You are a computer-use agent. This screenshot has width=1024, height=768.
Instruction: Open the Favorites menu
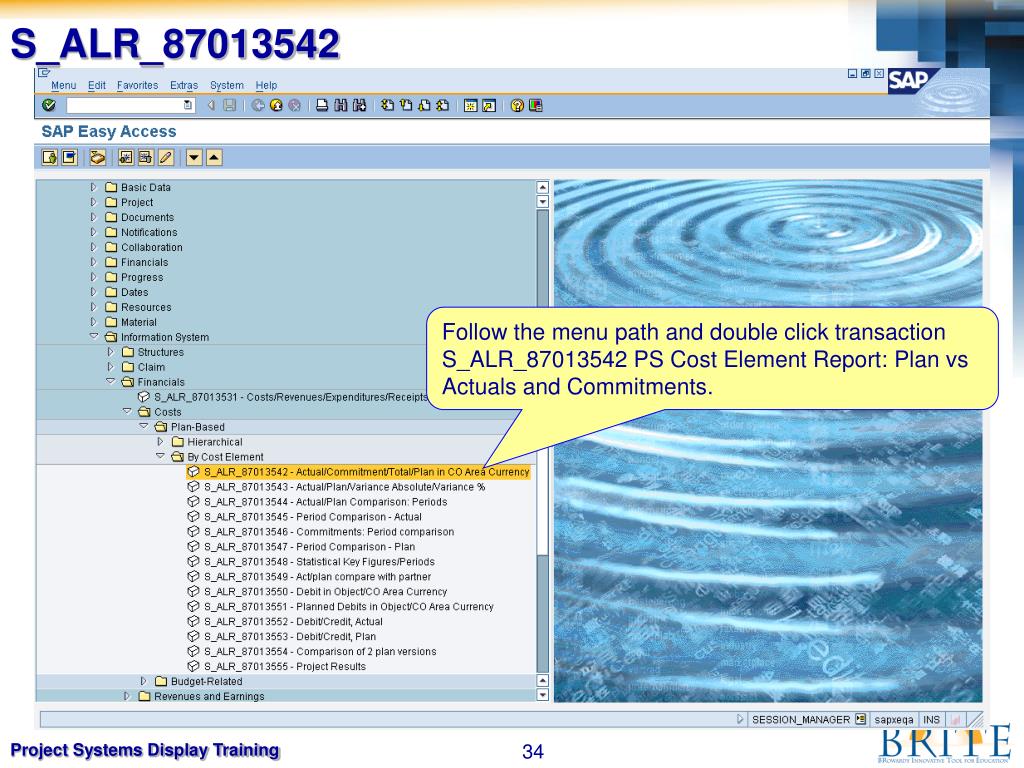click(137, 86)
